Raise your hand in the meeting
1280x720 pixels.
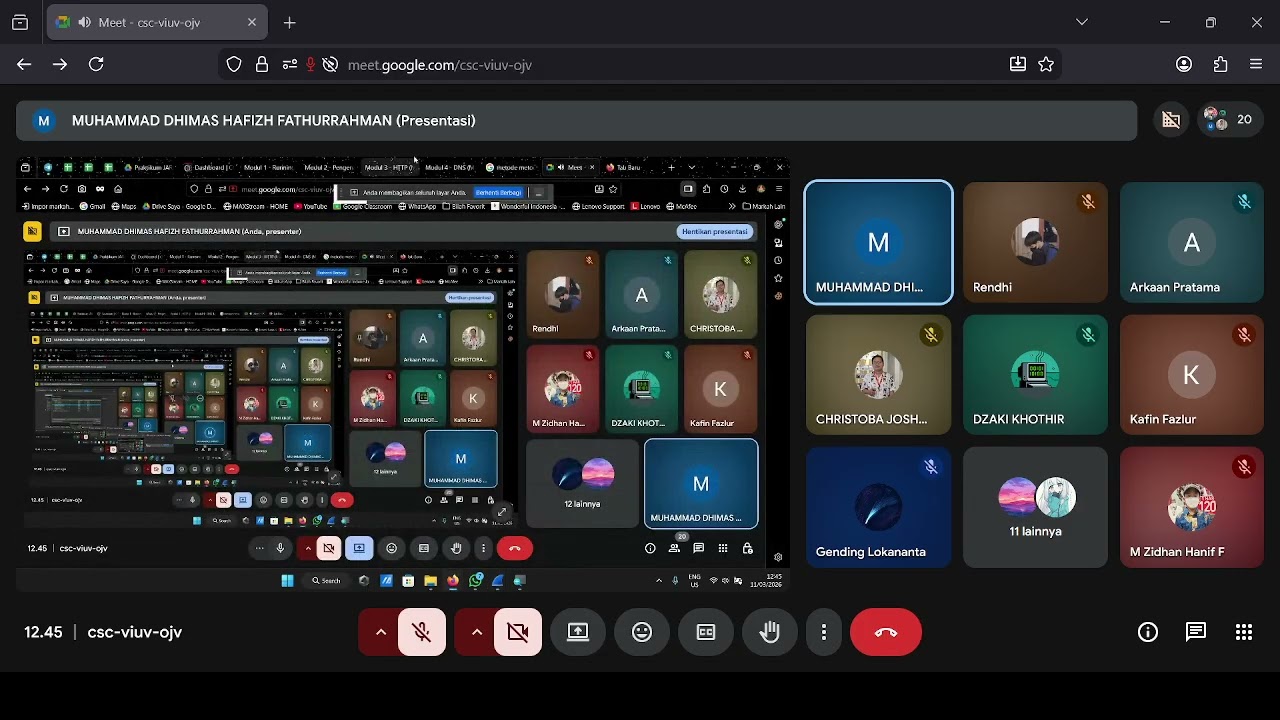click(770, 632)
